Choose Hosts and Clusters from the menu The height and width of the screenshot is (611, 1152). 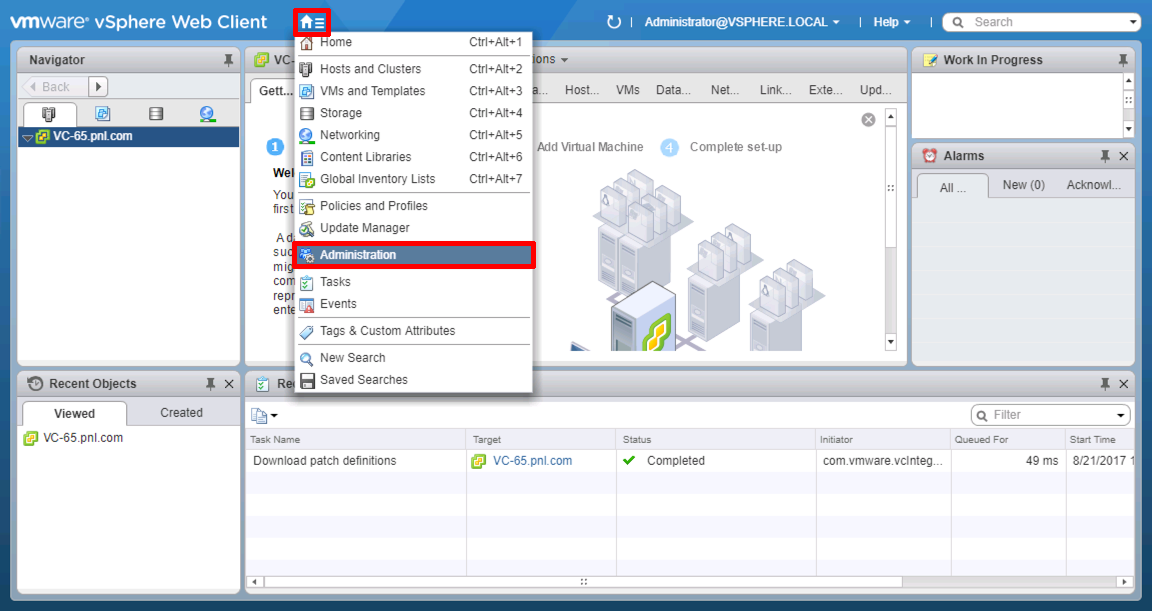click(413, 69)
